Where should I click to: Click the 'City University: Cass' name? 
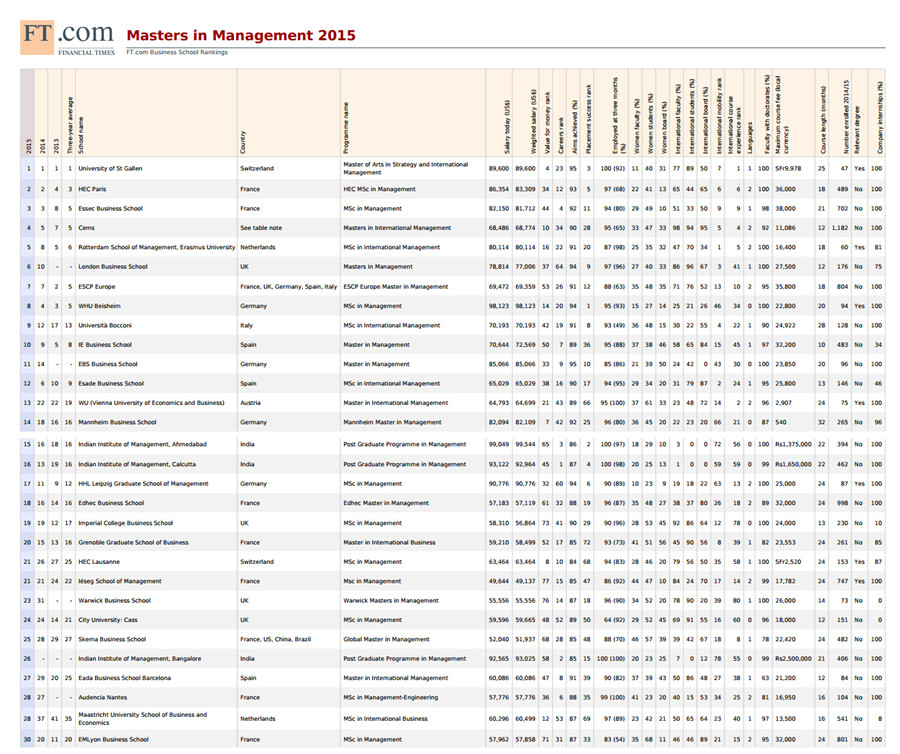coord(108,620)
